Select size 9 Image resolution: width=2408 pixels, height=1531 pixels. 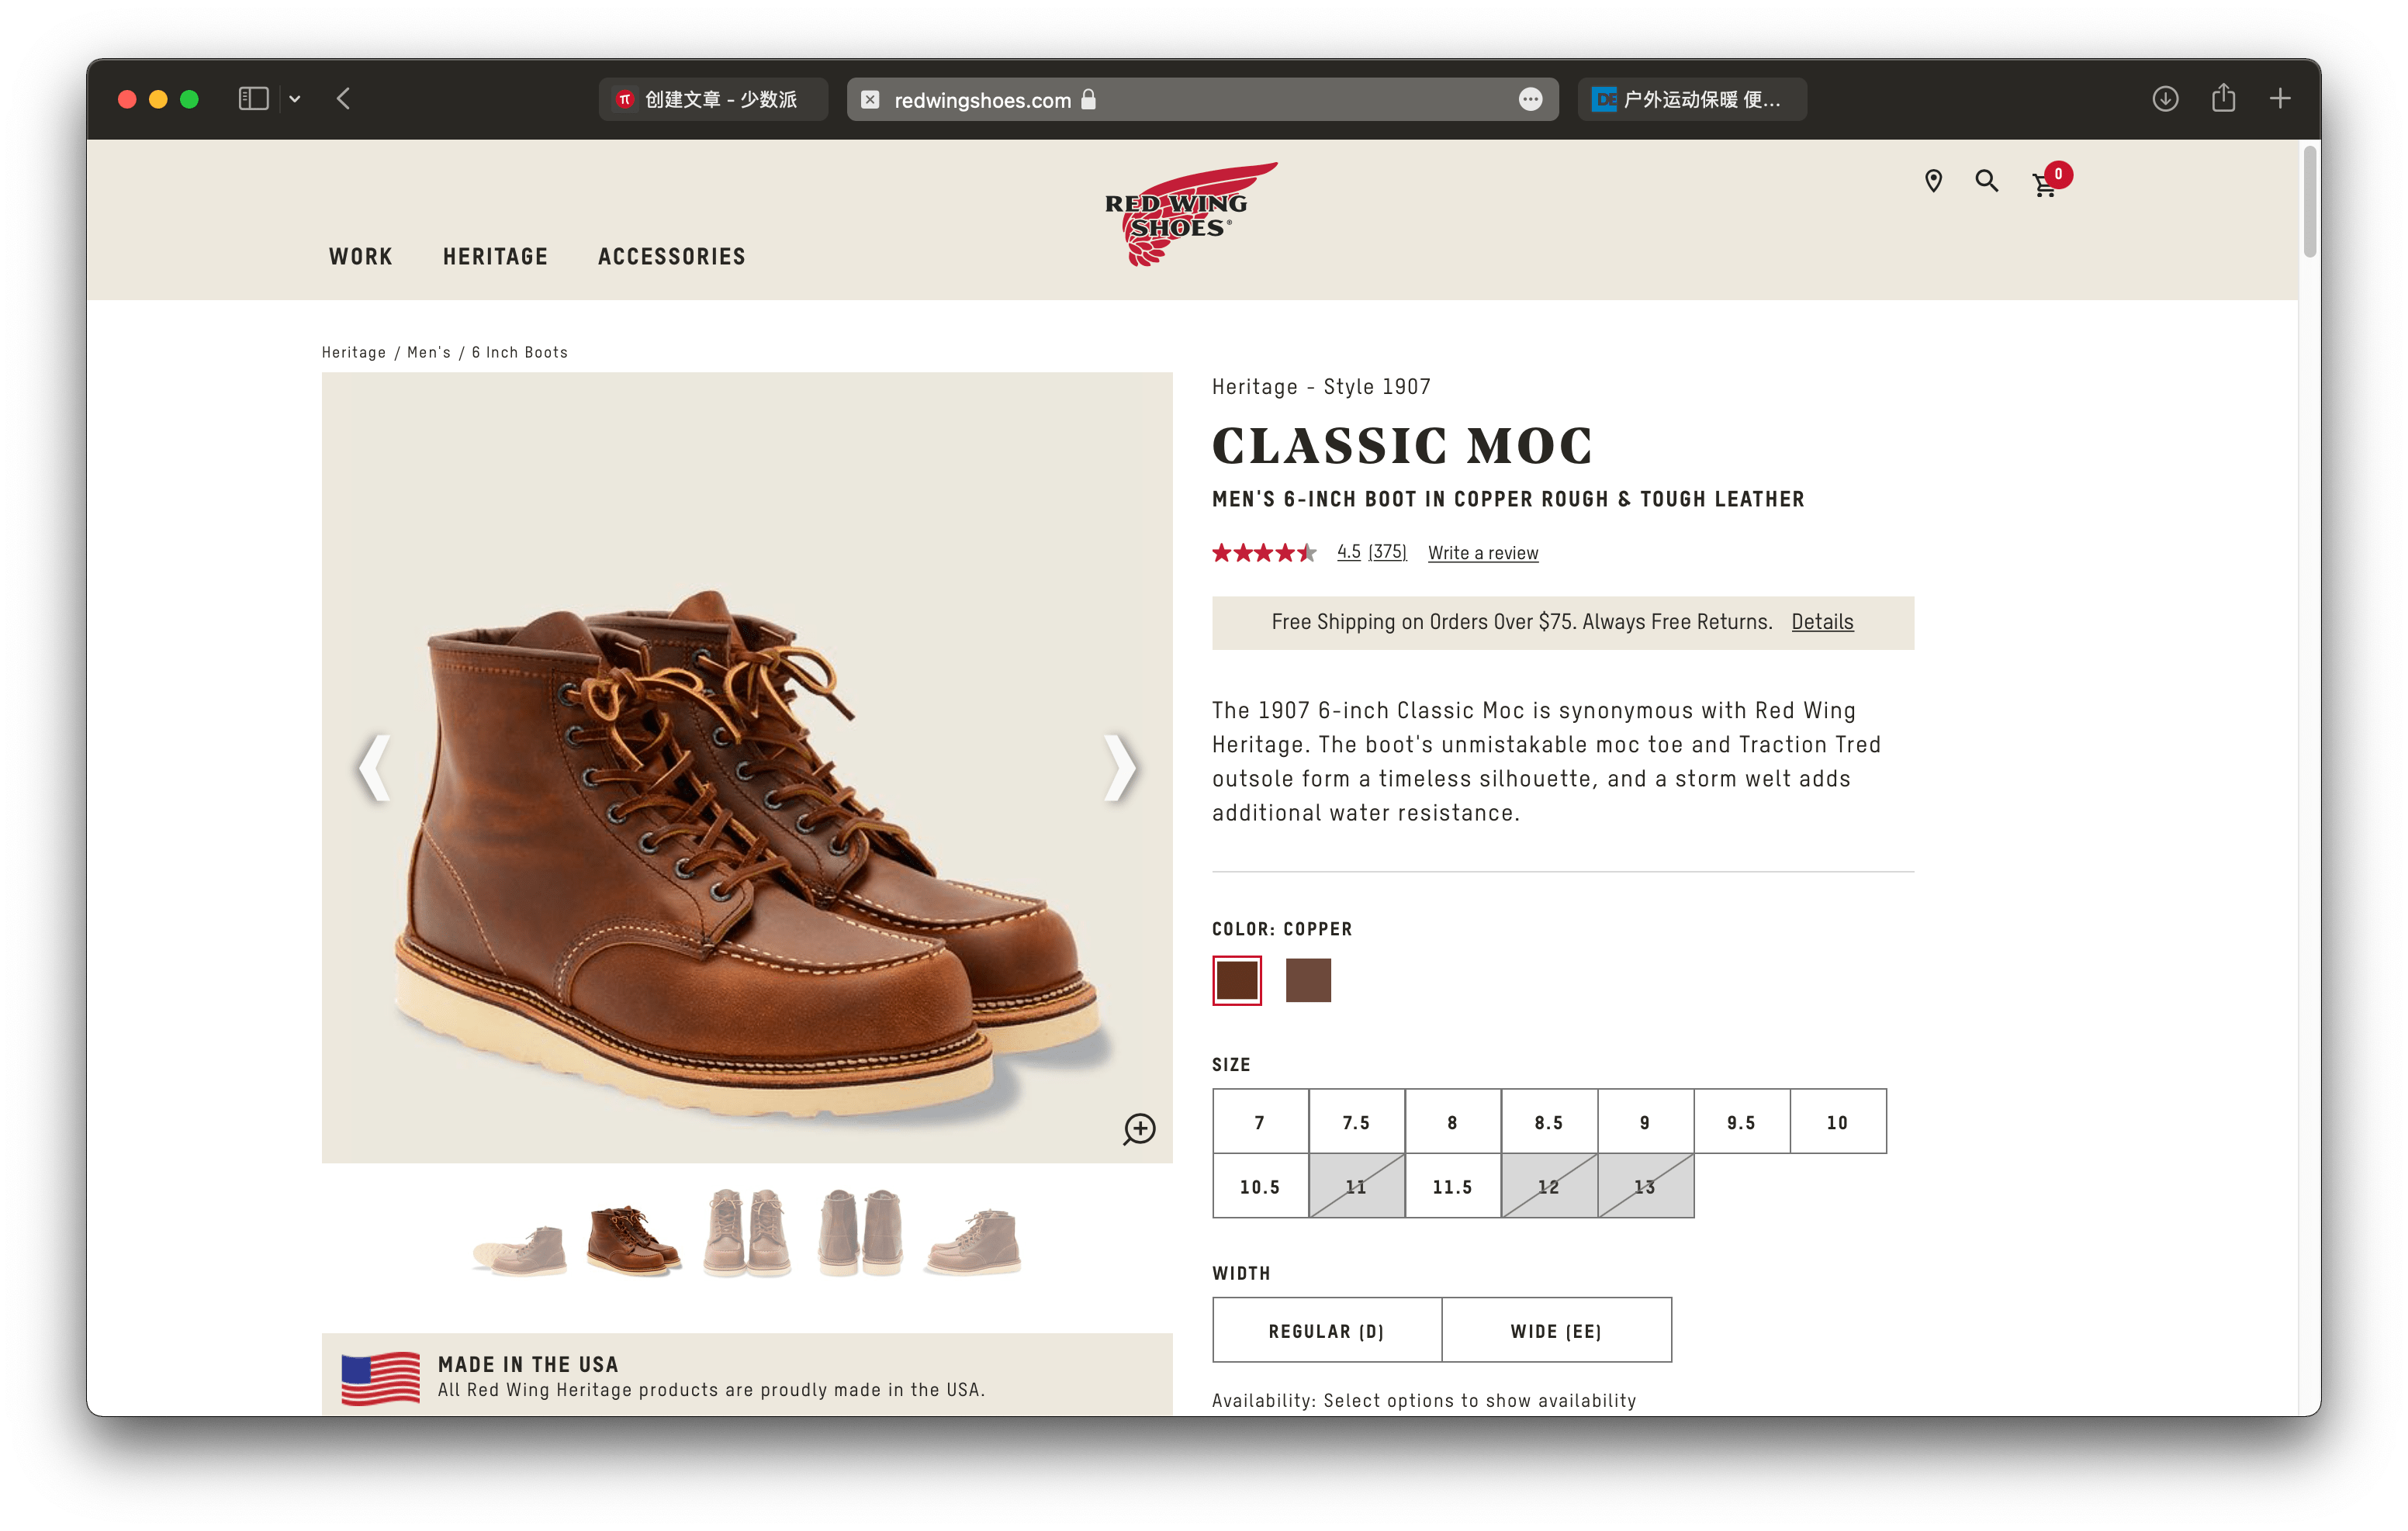(1645, 1122)
